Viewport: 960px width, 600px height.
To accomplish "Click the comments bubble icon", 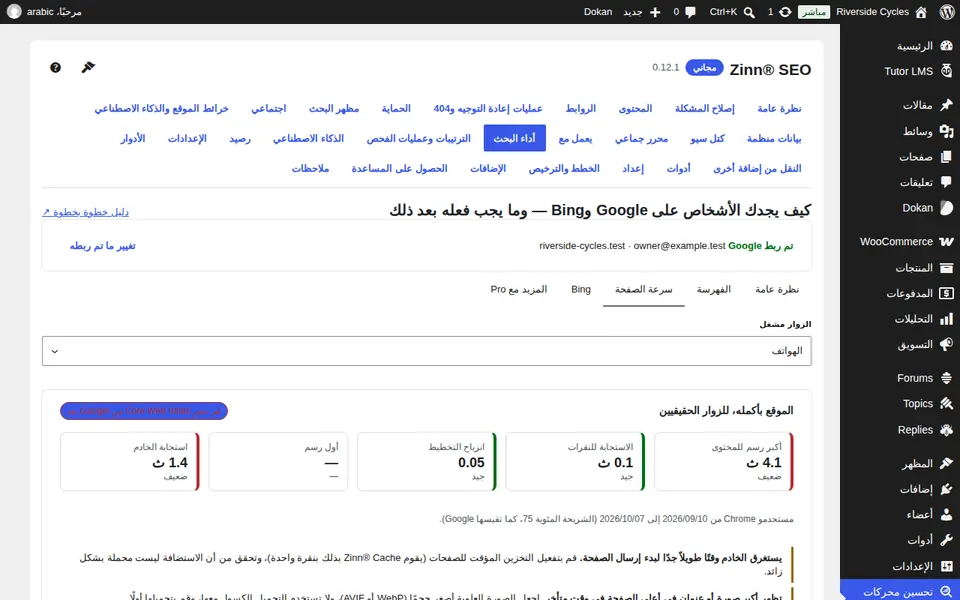I will 691,12.
